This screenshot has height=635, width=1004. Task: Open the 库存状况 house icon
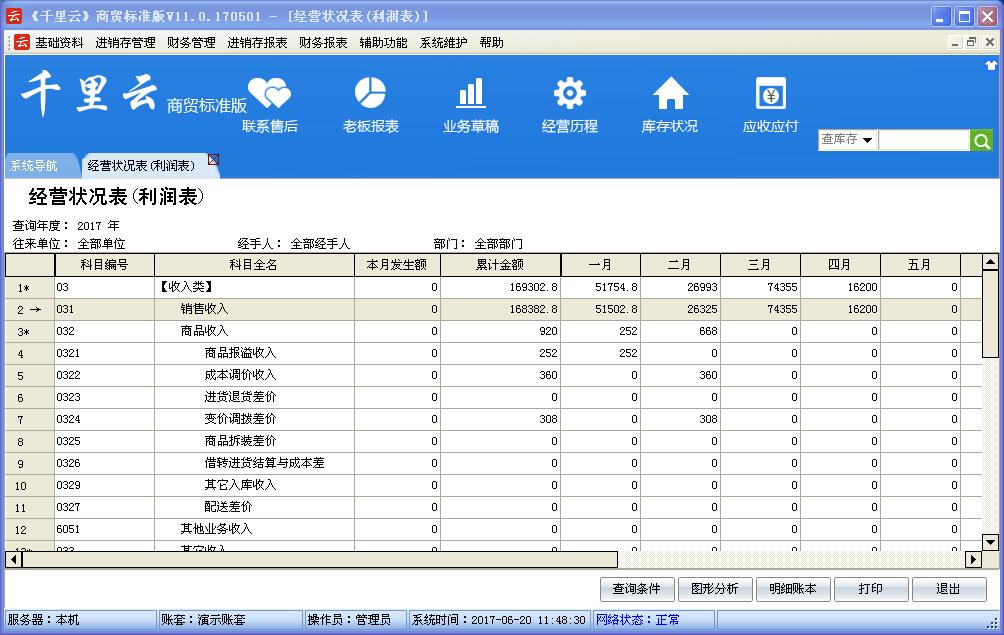(670, 93)
